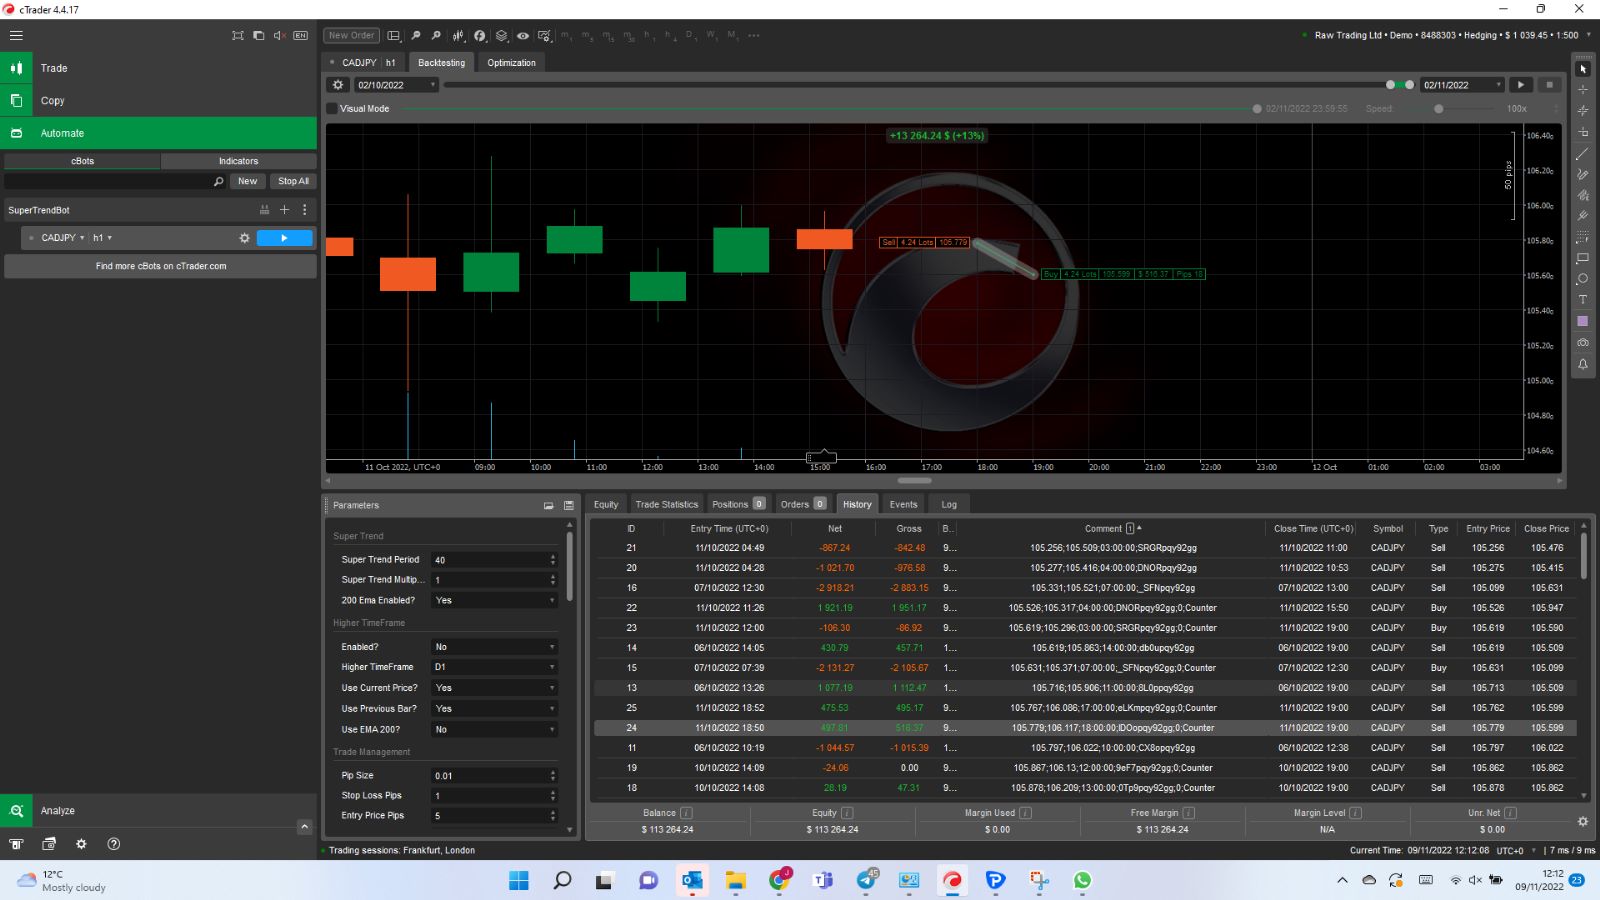Switch to the Indicators tab
The width and height of the screenshot is (1600, 900).
(x=238, y=161)
